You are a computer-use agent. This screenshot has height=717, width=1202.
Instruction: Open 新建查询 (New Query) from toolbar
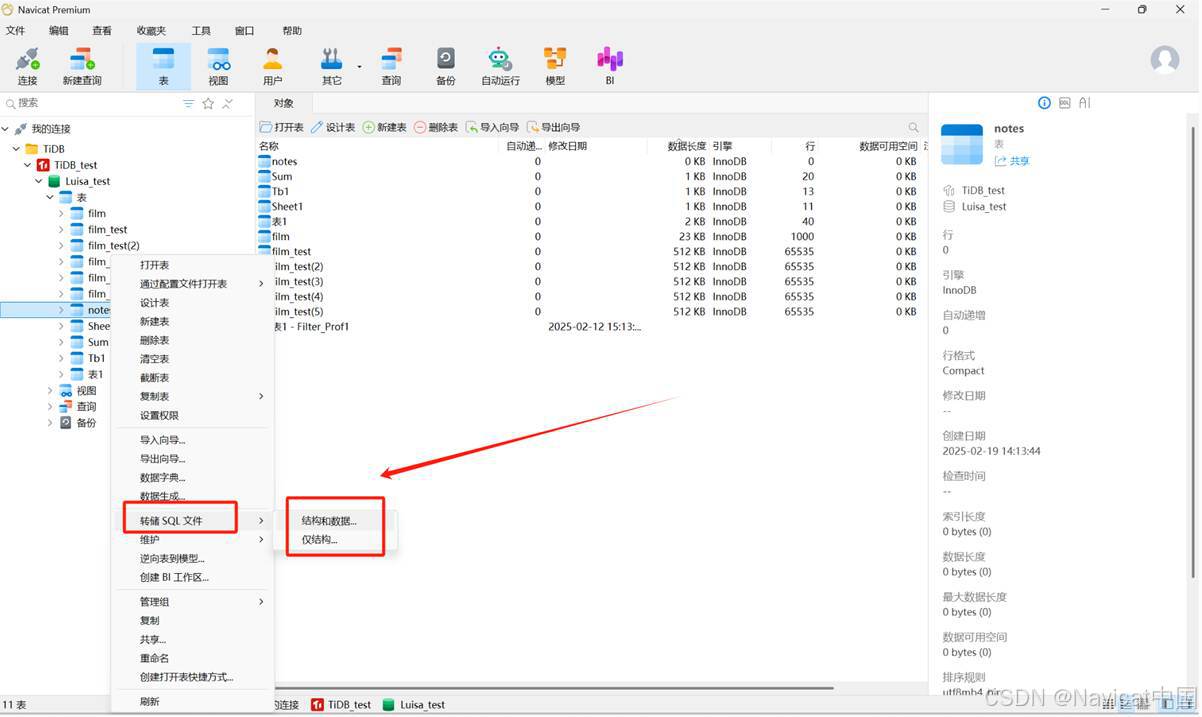pyautogui.click(x=82, y=66)
